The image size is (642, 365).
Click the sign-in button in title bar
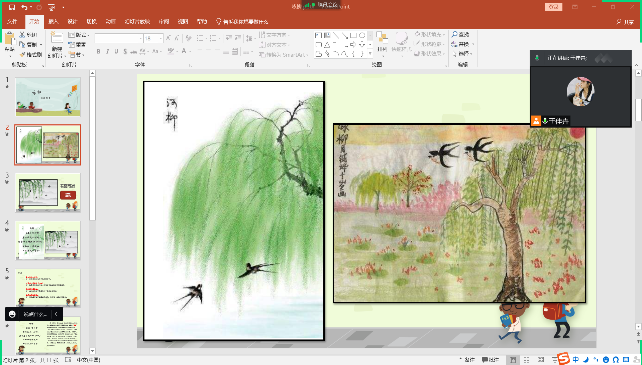click(554, 7)
